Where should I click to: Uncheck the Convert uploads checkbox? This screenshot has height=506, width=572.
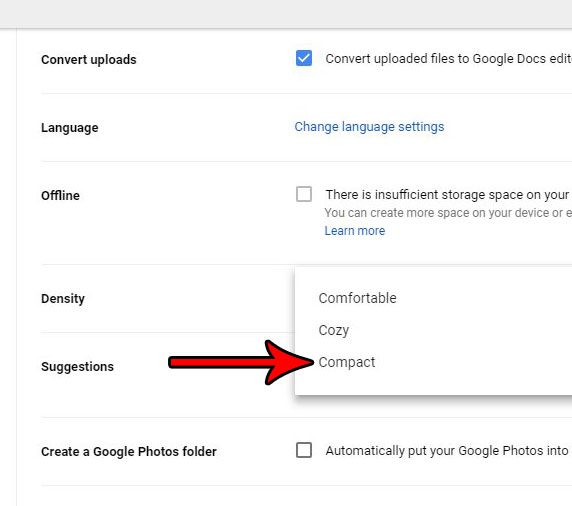[304, 58]
